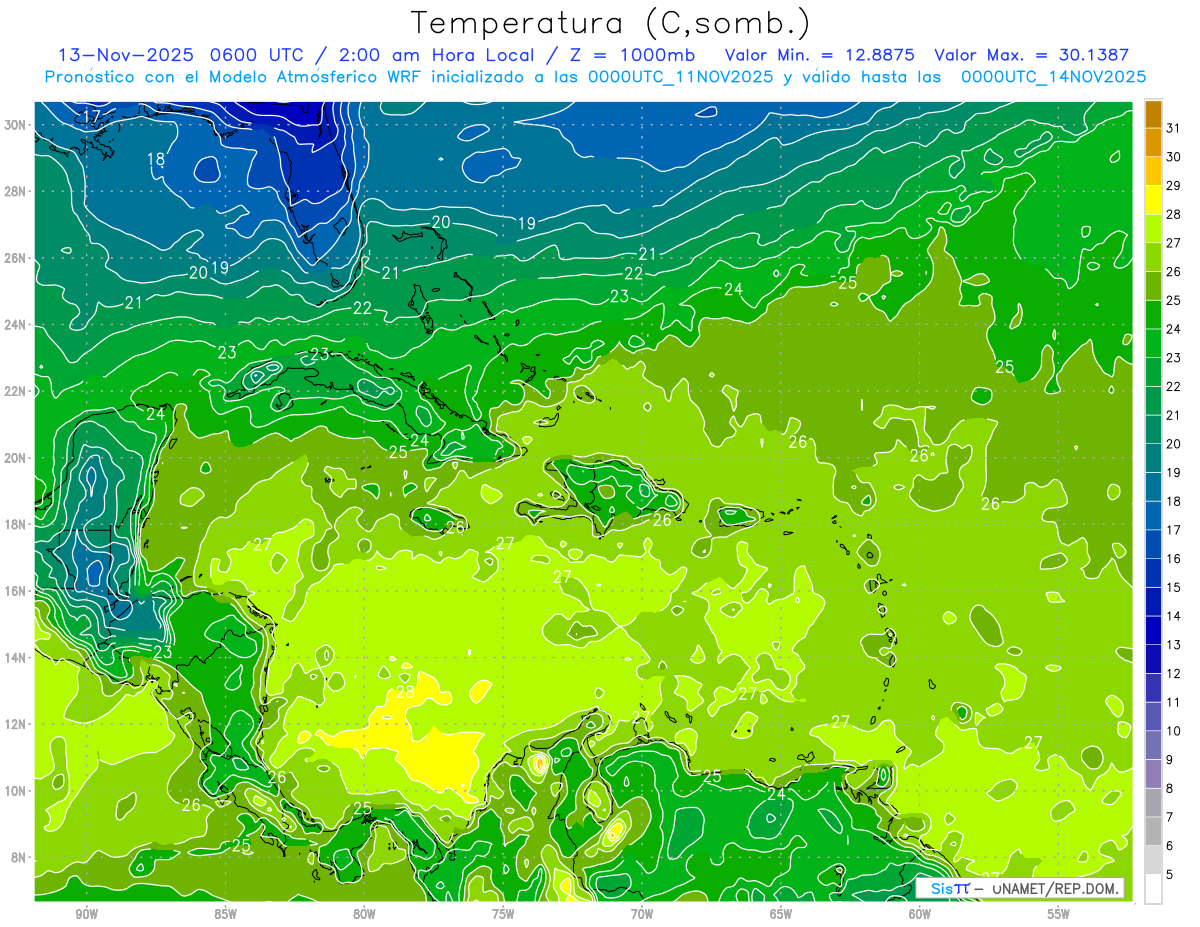Click the legend scale number 5
The height and width of the screenshot is (927, 1200).
click(x=1170, y=875)
